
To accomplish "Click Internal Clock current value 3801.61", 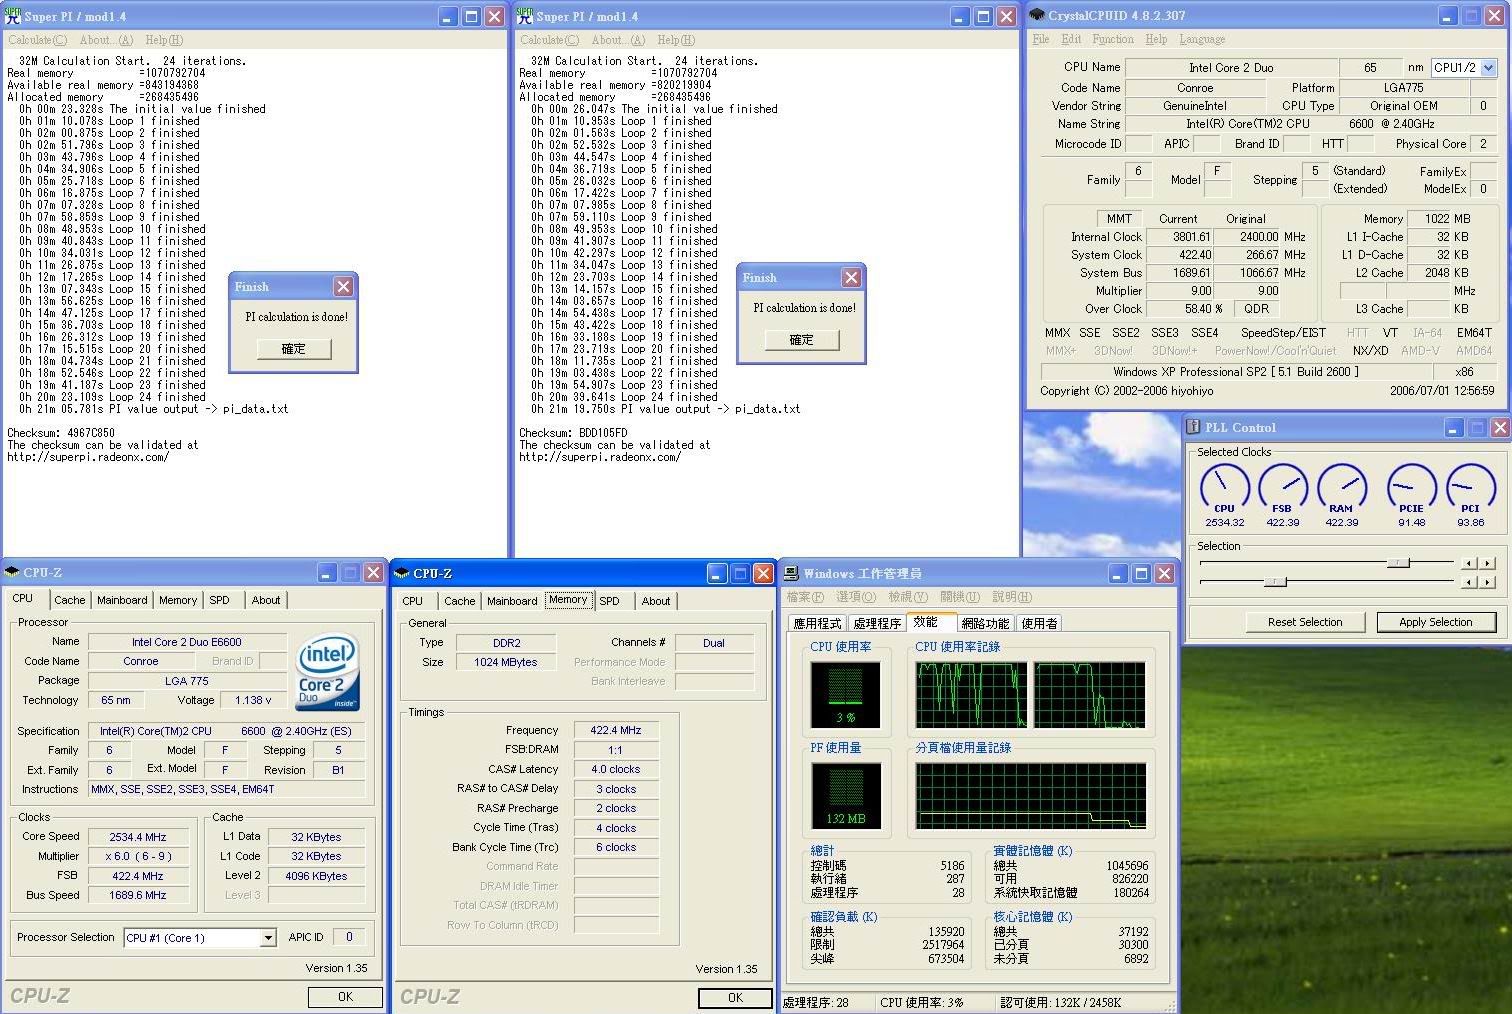I will tap(1179, 237).
